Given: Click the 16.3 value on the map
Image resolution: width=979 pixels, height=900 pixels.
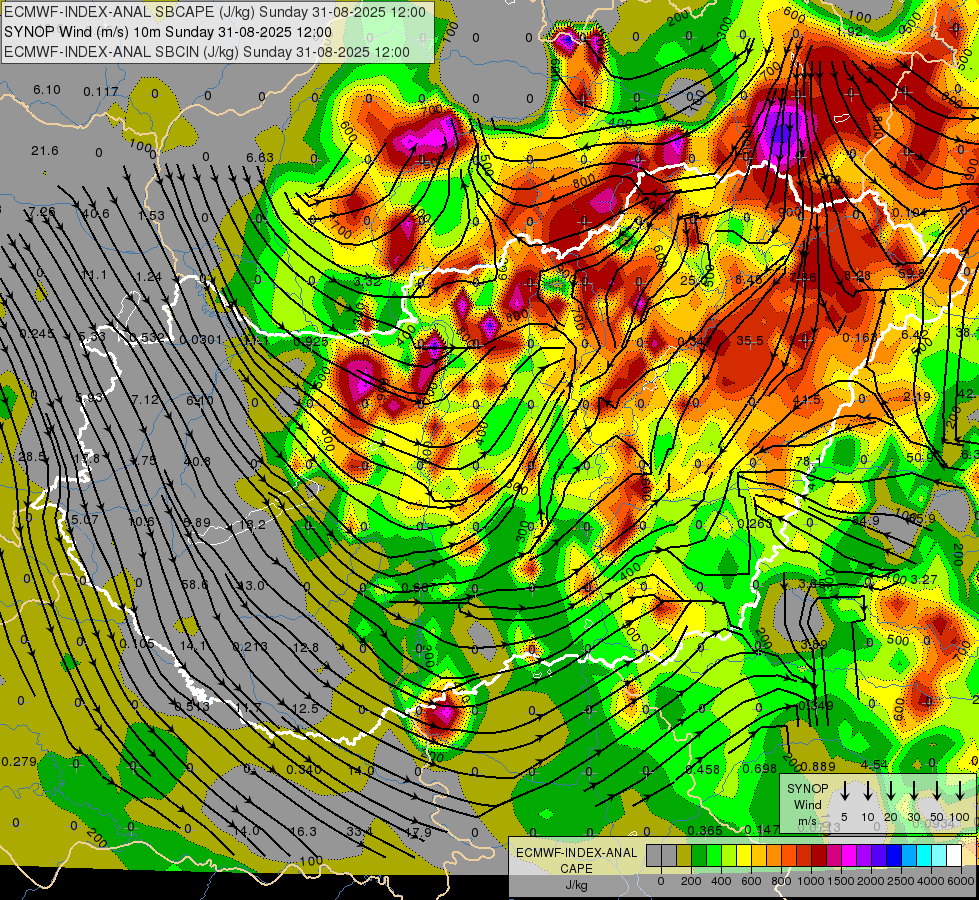Looking at the screenshot, I should [x=303, y=832].
